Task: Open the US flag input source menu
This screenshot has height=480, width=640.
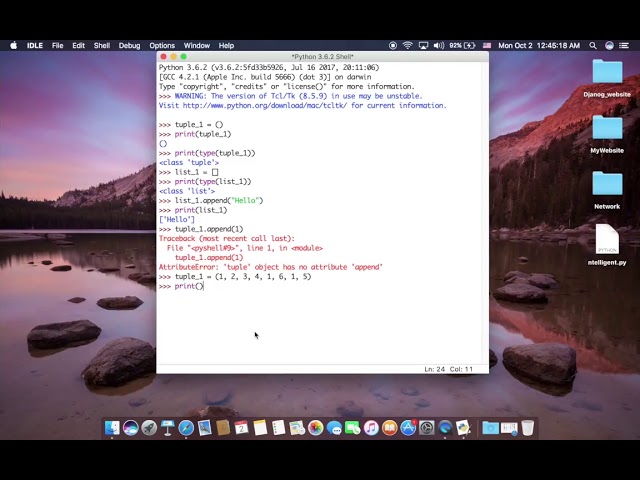Action: pos(487,45)
